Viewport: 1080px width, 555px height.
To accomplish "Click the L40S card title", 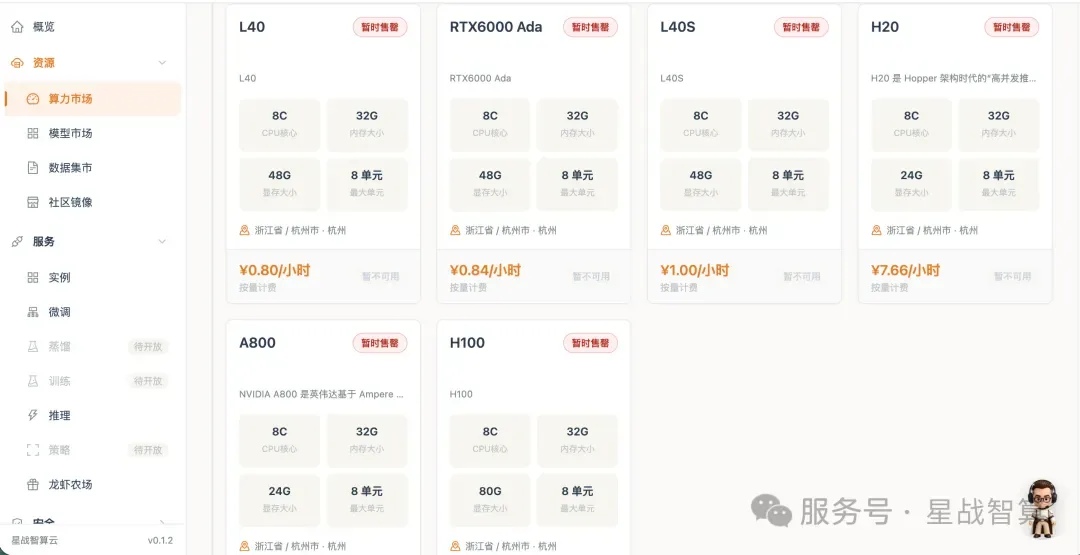I will pyautogui.click(x=678, y=27).
